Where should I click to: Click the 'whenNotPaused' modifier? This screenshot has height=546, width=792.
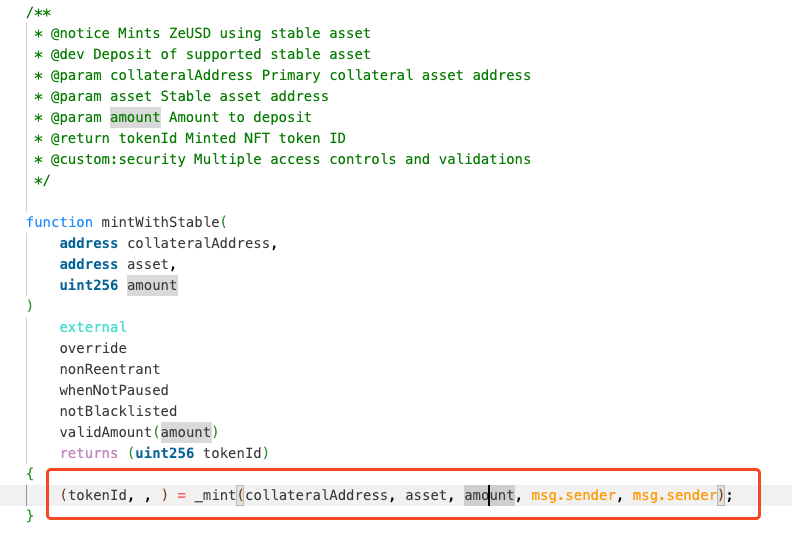point(114,390)
